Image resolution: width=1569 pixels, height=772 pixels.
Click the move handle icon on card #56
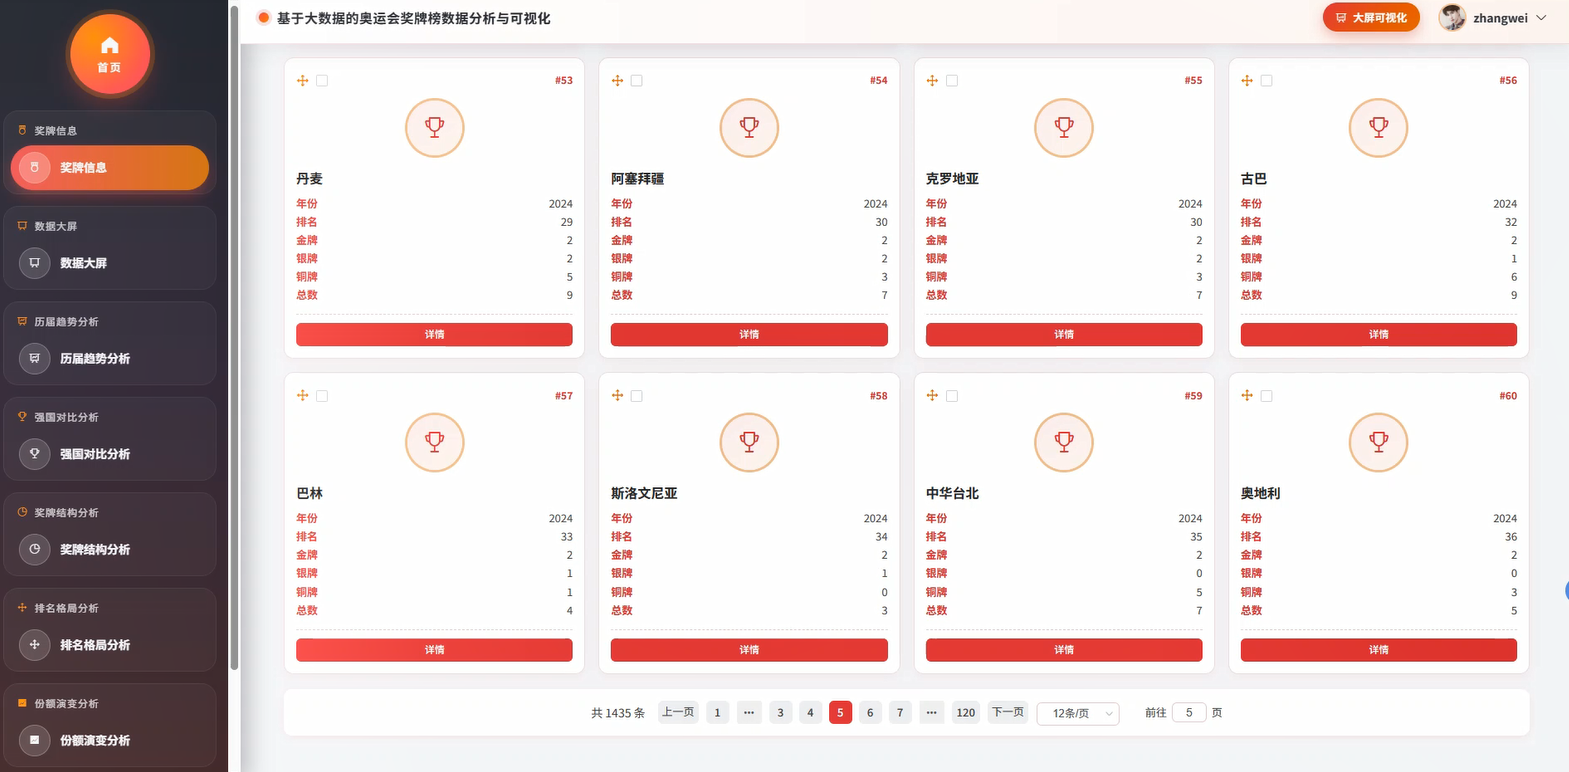pyautogui.click(x=1247, y=80)
